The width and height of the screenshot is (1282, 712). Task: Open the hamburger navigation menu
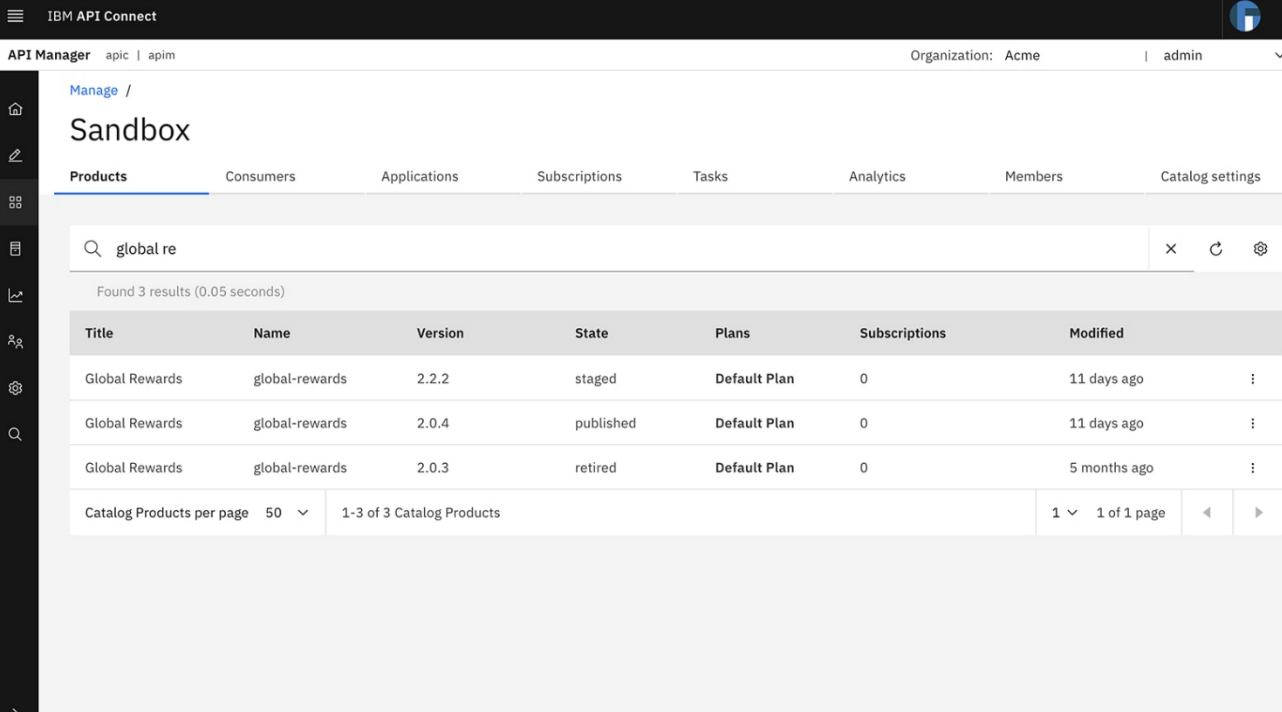[15, 16]
